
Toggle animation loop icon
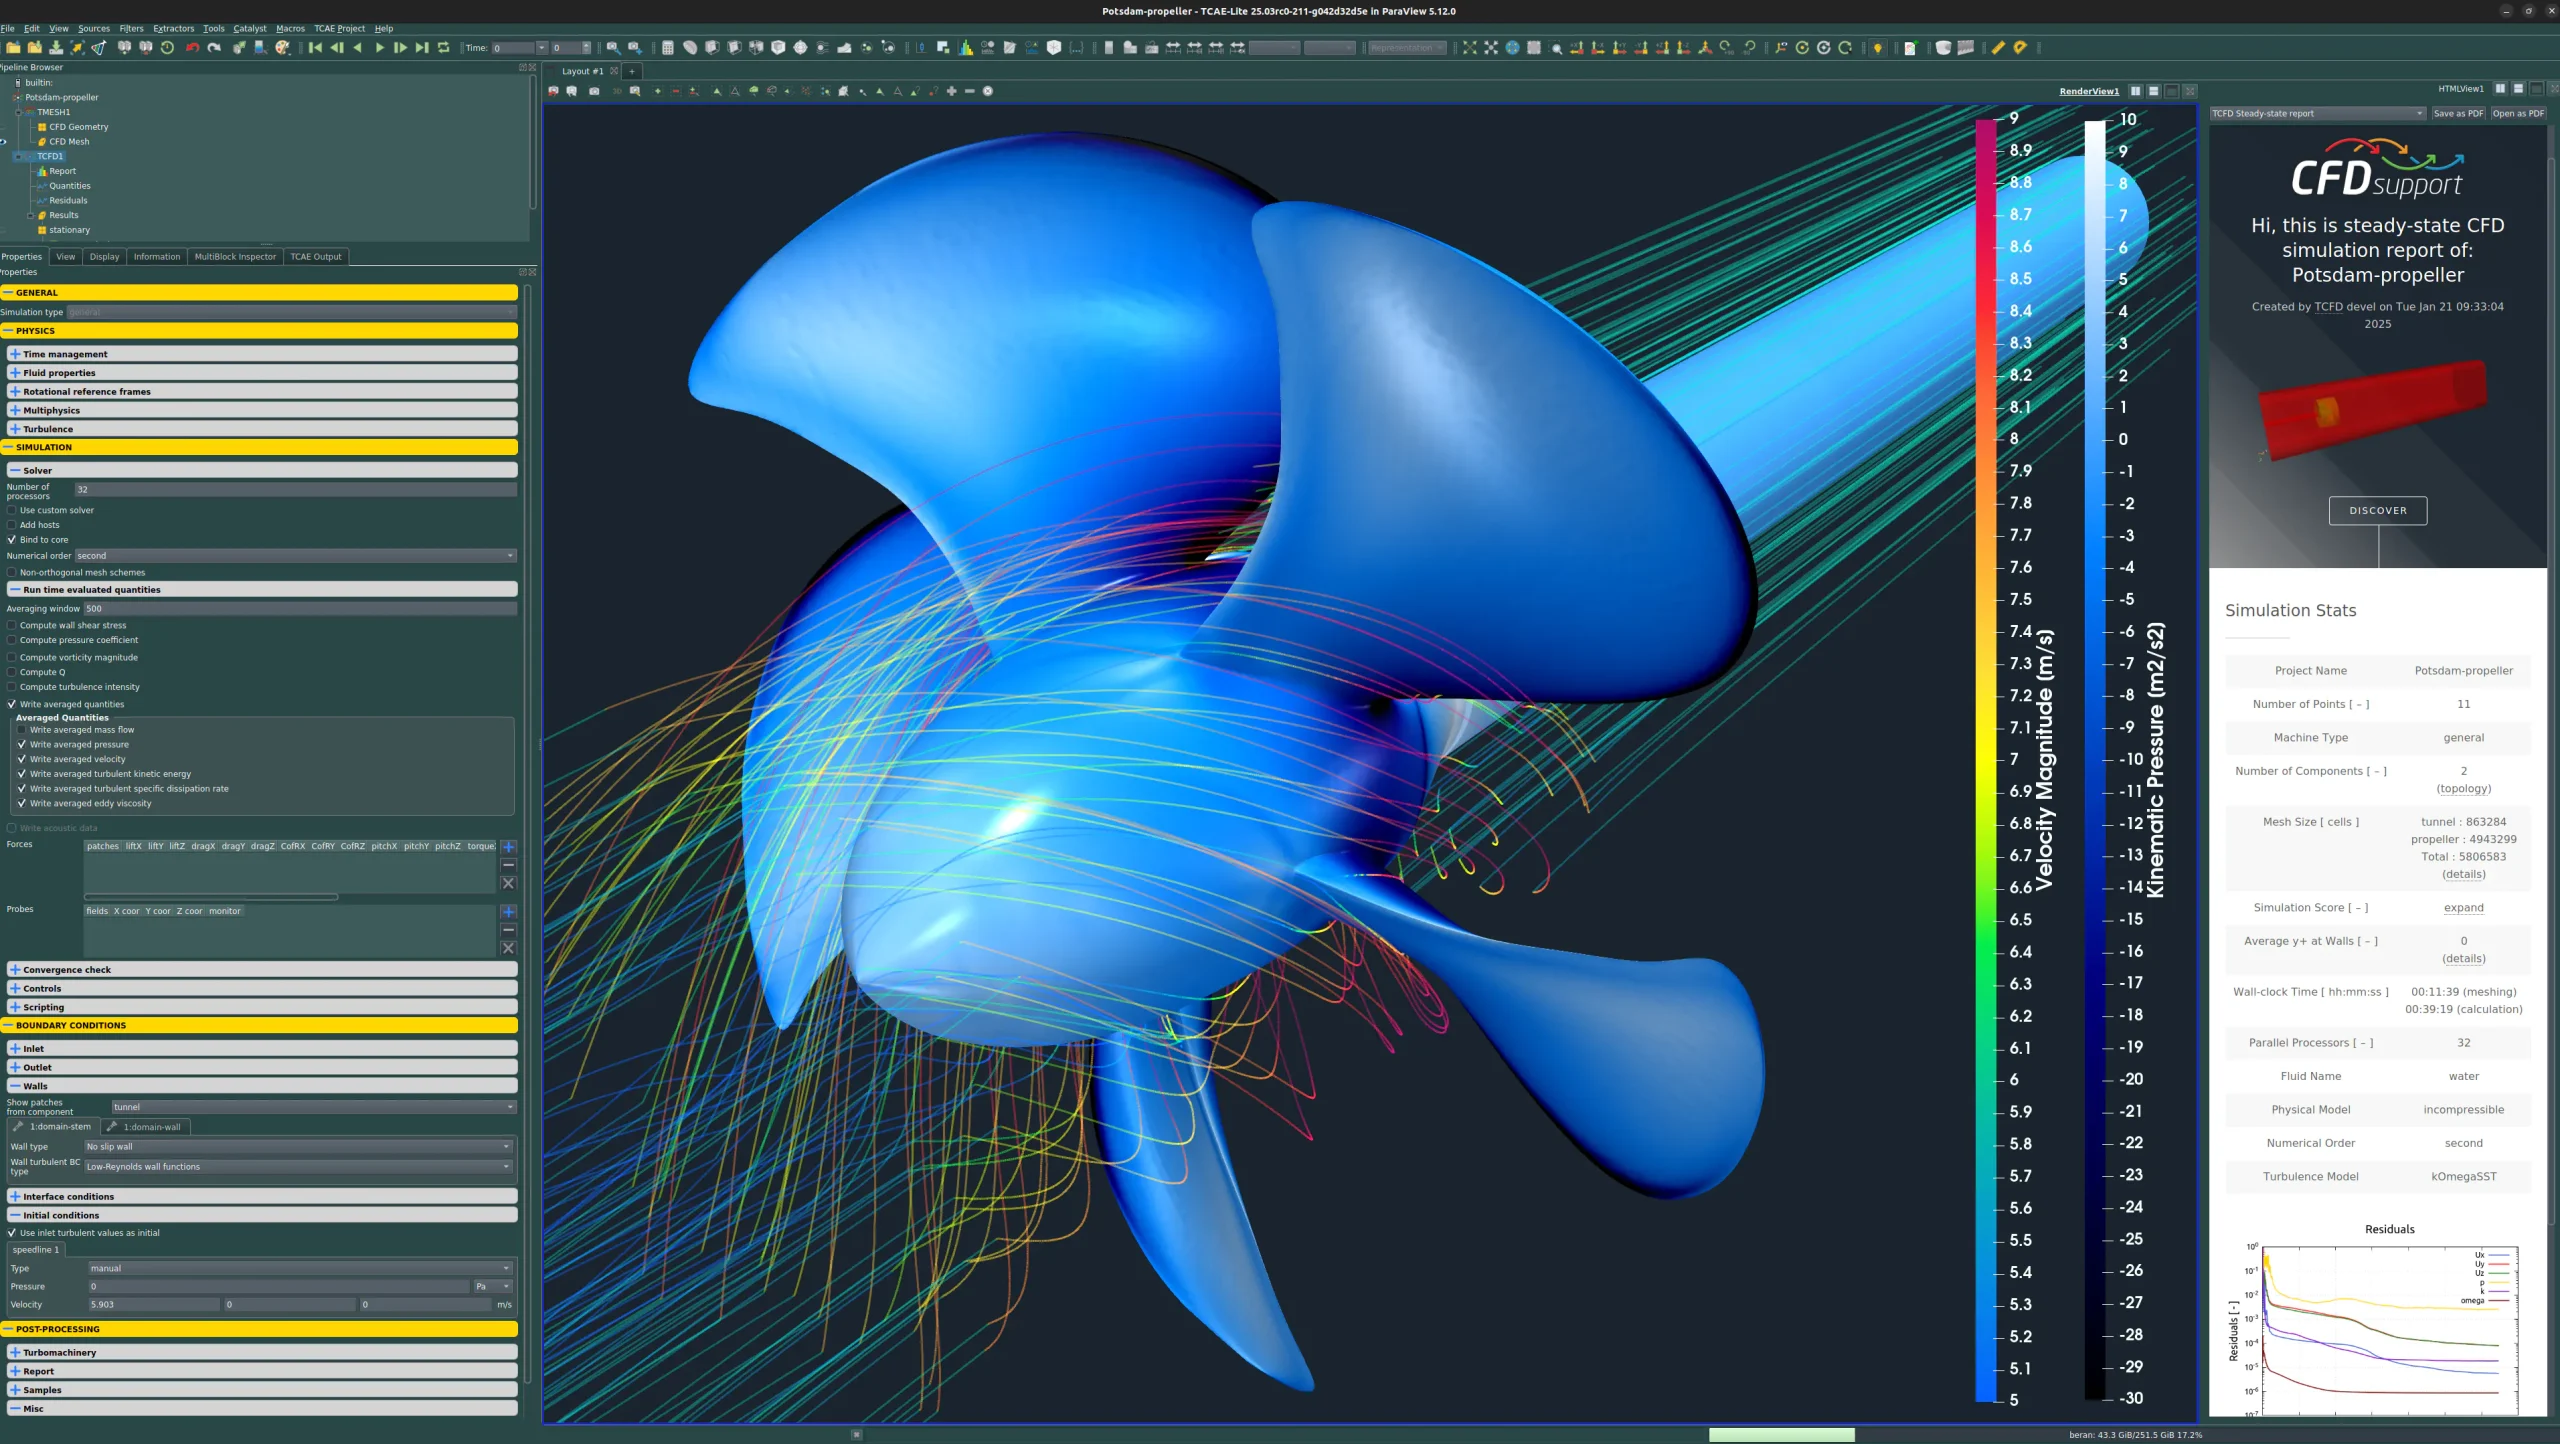click(x=443, y=48)
